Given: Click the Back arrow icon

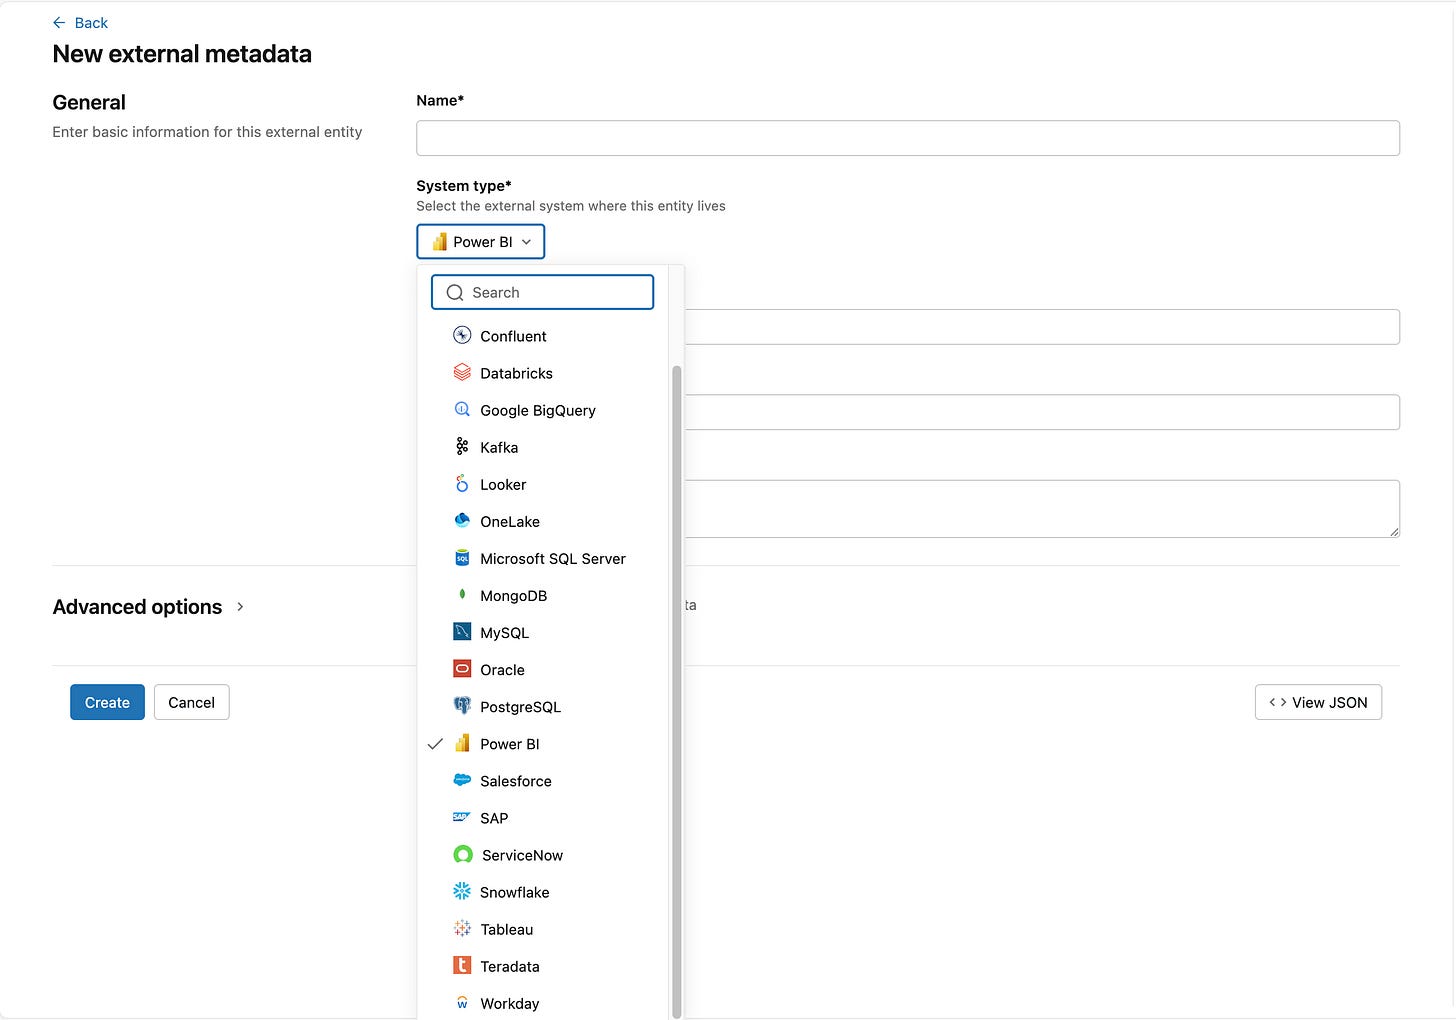Looking at the screenshot, I should 59,23.
